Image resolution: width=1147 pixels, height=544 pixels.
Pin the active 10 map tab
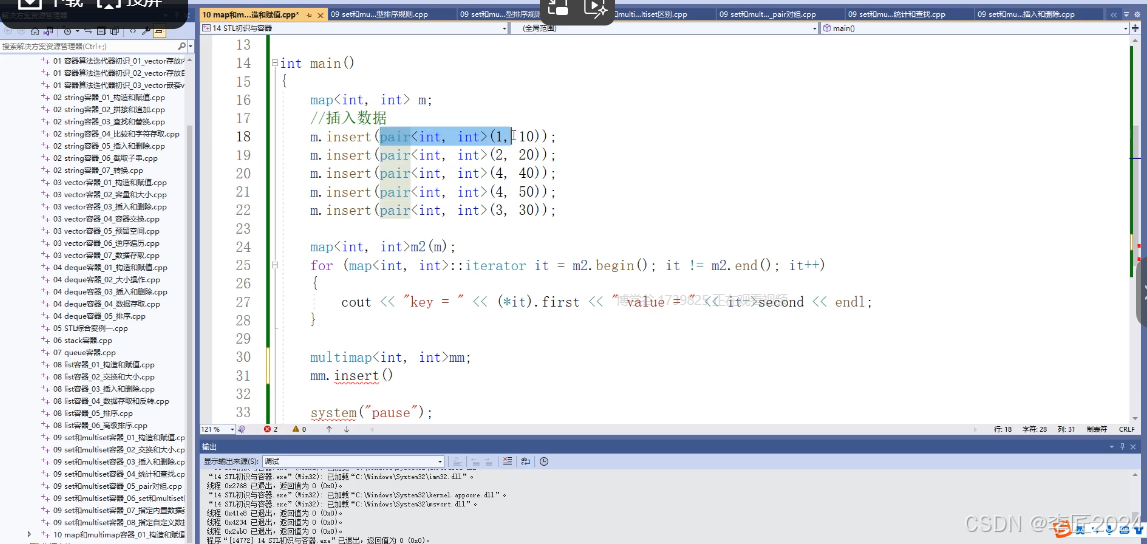[x=311, y=14]
